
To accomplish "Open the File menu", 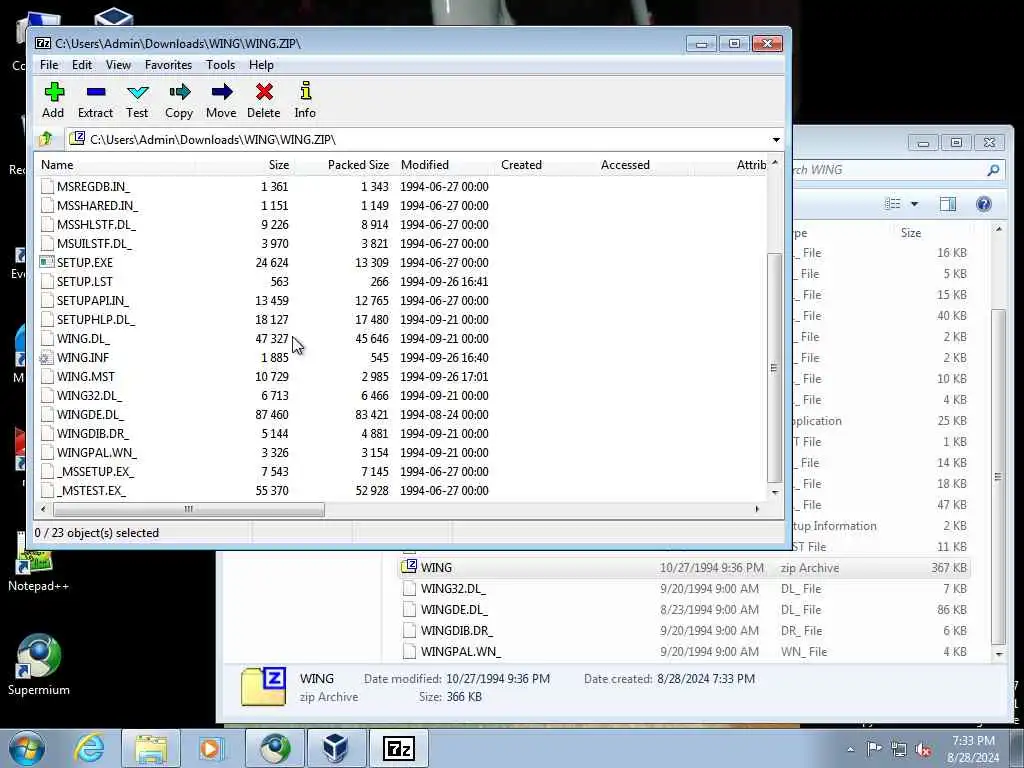I will click(x=49, y=65).
